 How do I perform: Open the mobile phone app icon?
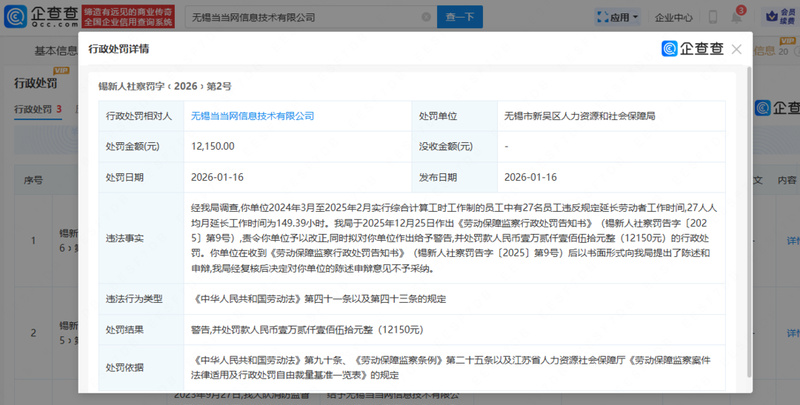[x=712, y=17]
